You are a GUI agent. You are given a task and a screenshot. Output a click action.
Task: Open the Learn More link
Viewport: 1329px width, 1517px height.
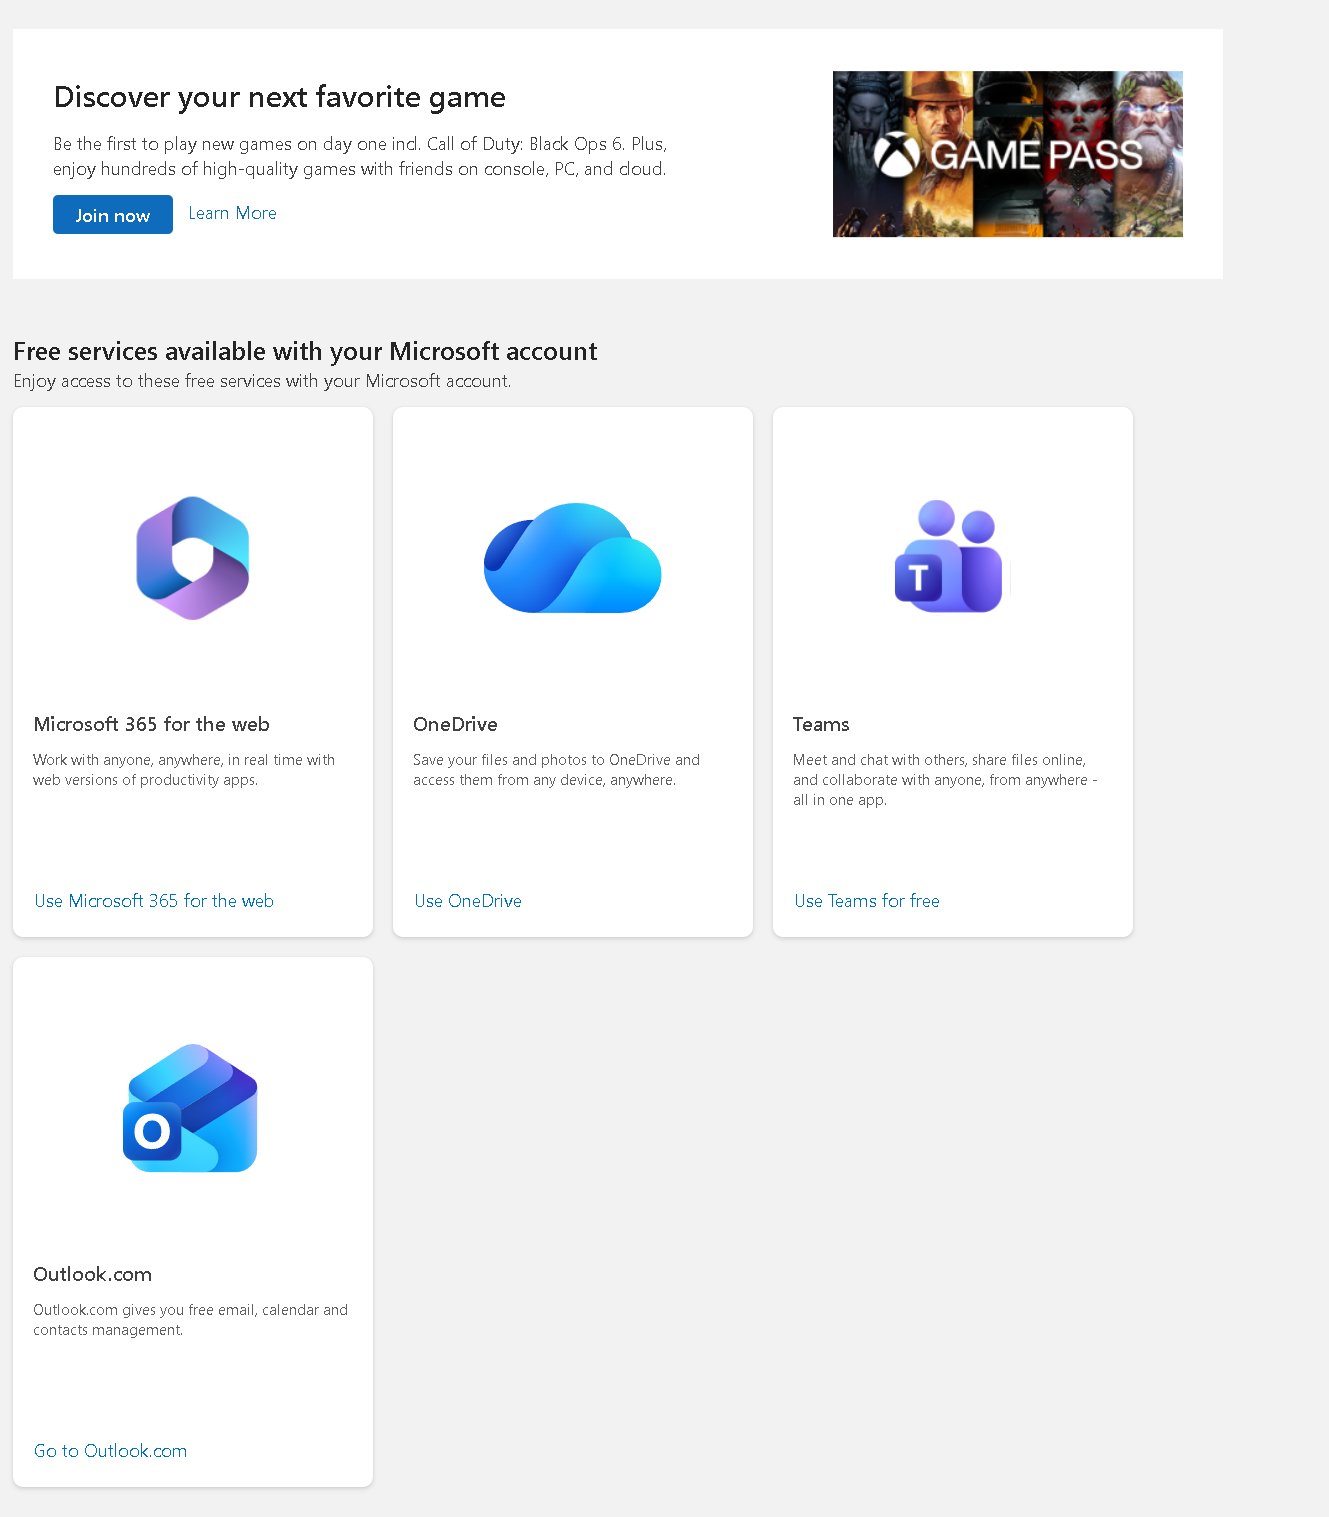coord(232,213)
